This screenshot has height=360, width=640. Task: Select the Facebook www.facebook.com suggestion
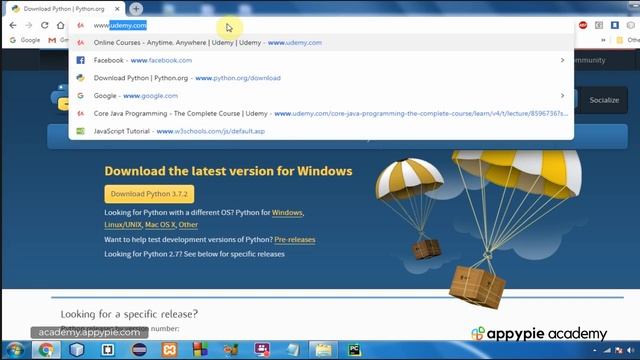click(x=321, y=60)
